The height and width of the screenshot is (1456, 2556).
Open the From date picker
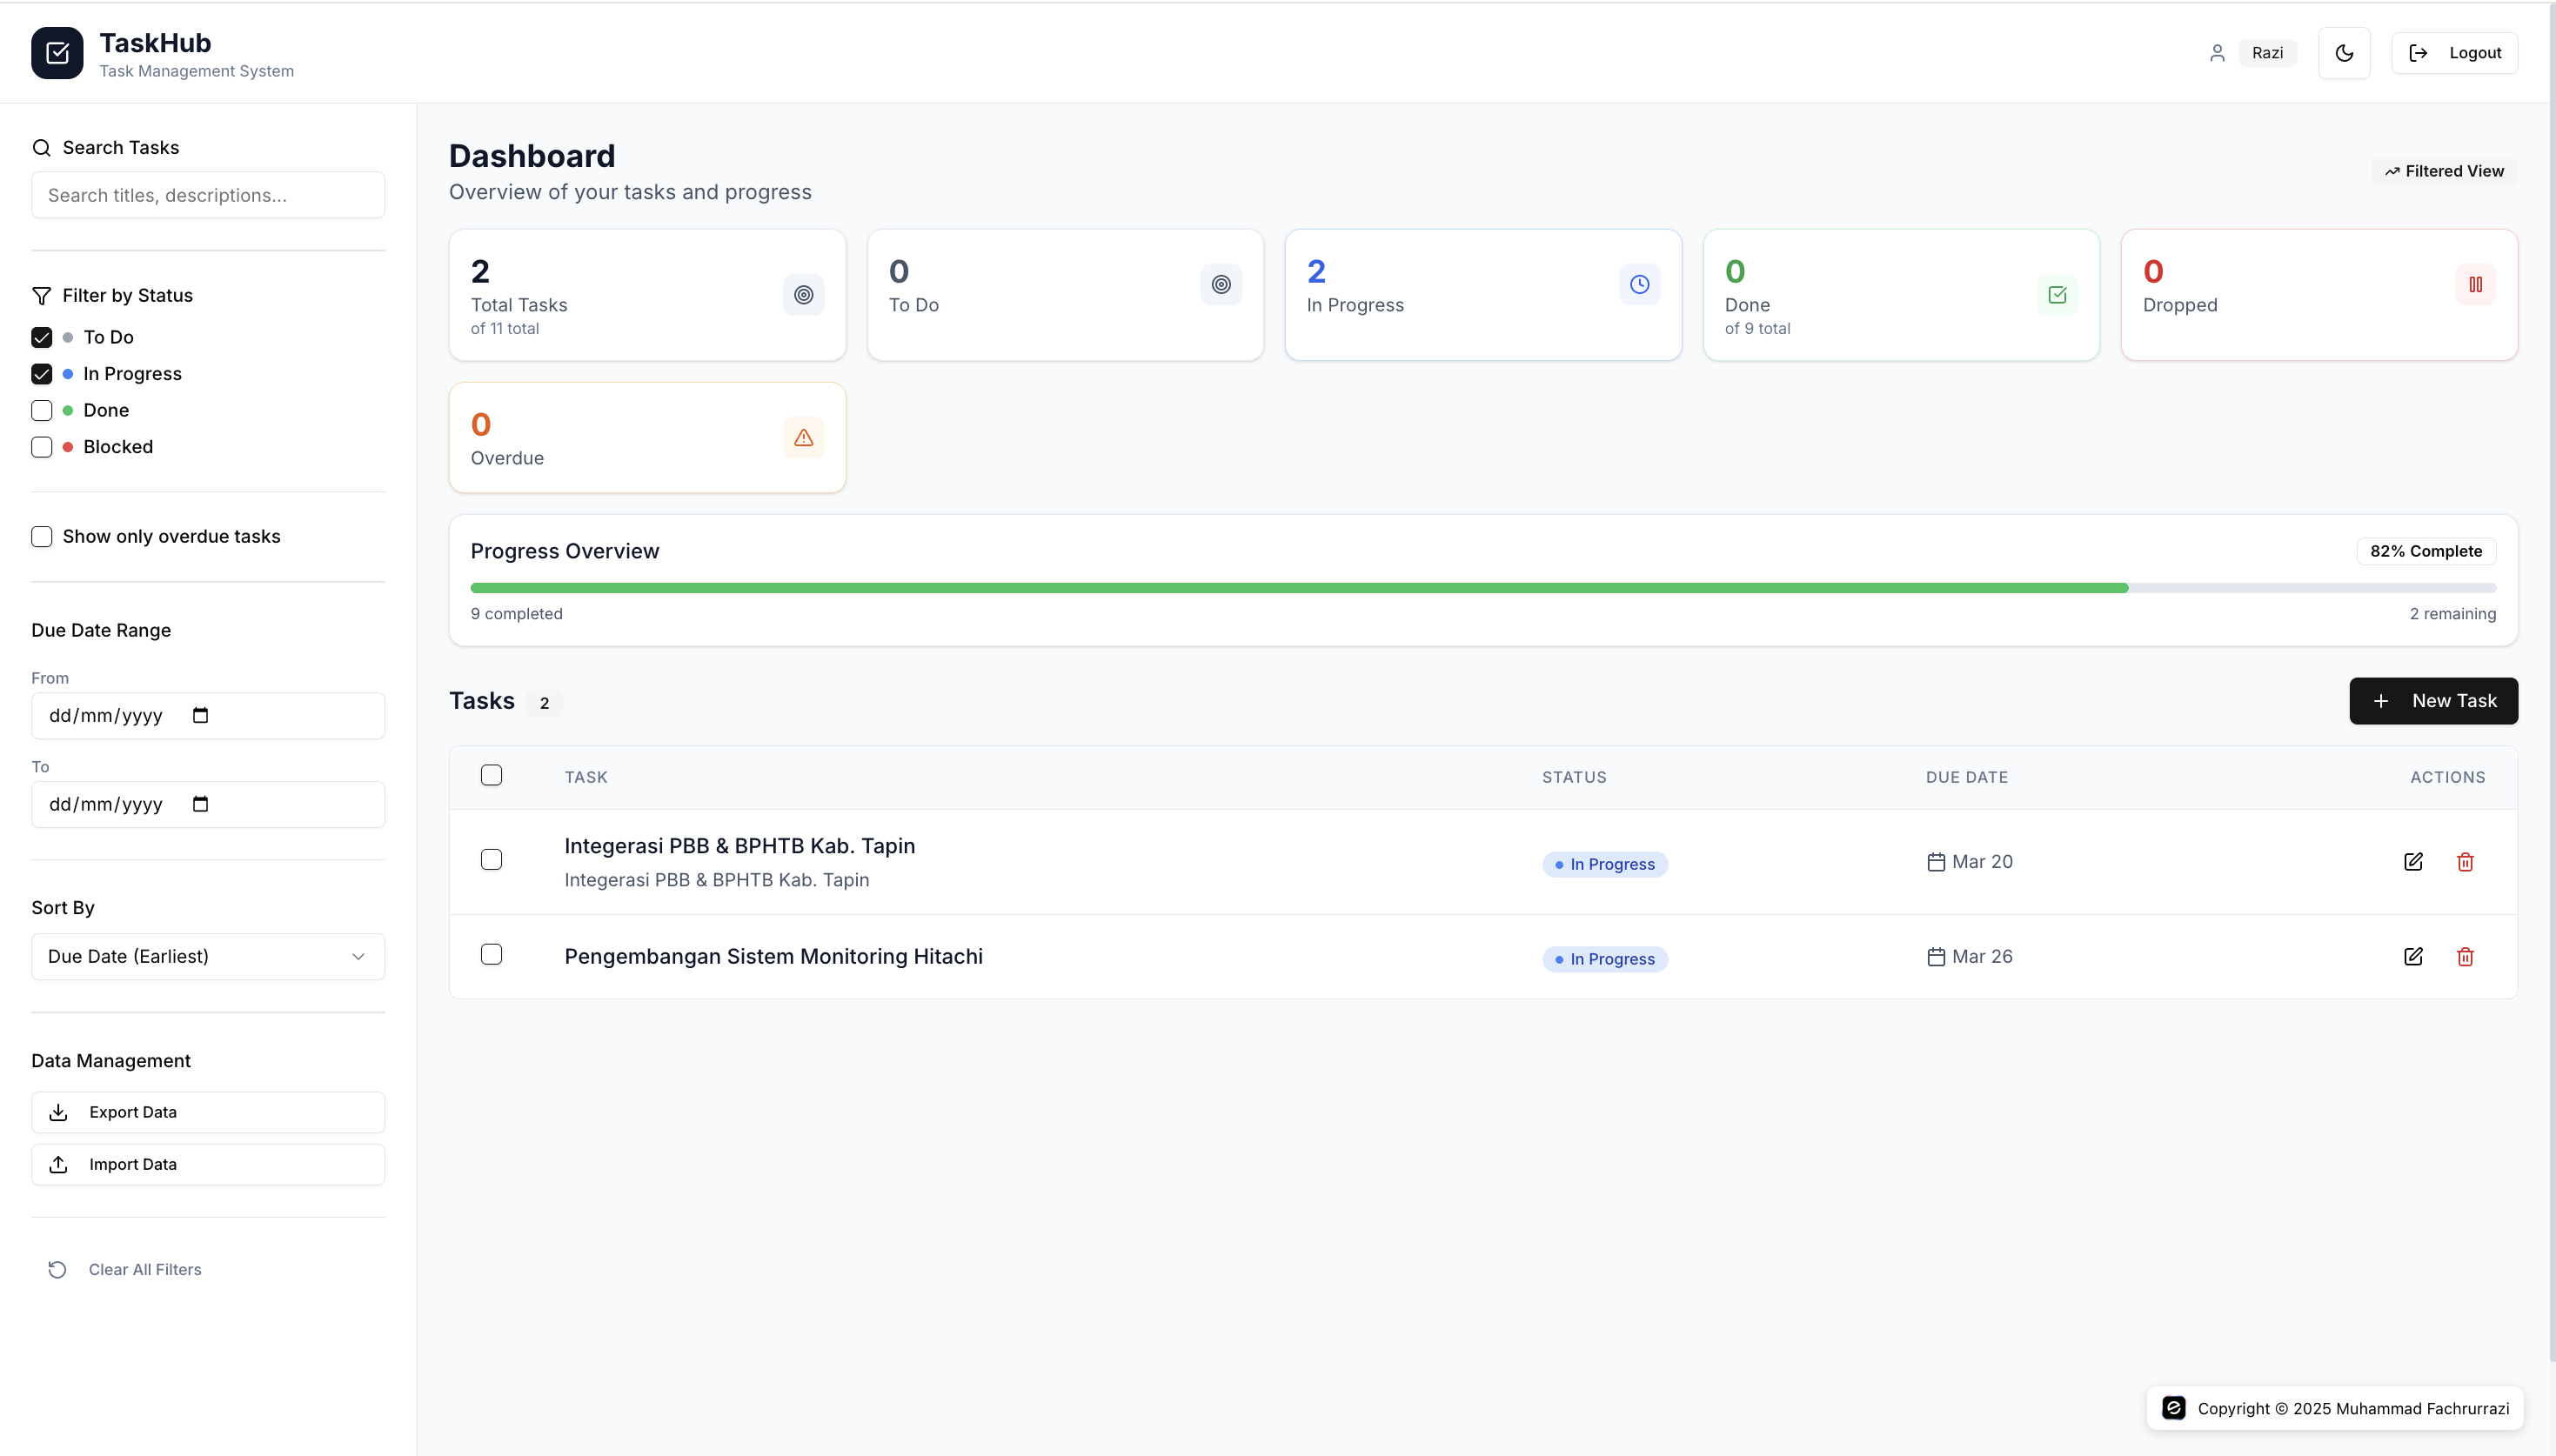coord(201,715)
